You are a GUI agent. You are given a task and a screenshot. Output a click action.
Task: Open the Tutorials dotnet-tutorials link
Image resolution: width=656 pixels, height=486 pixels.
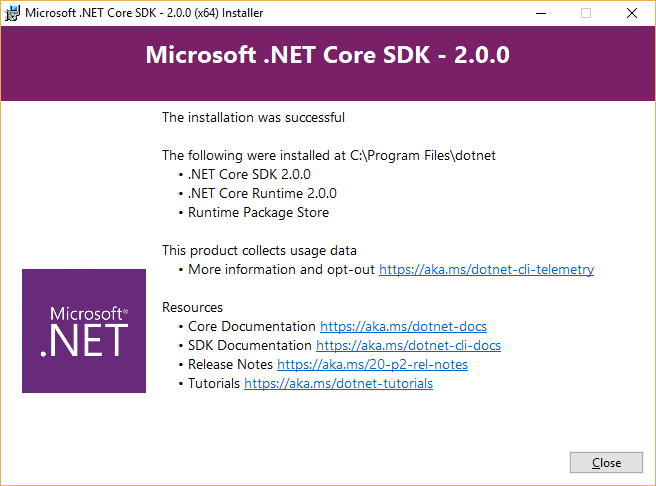[x=338, y=384]
